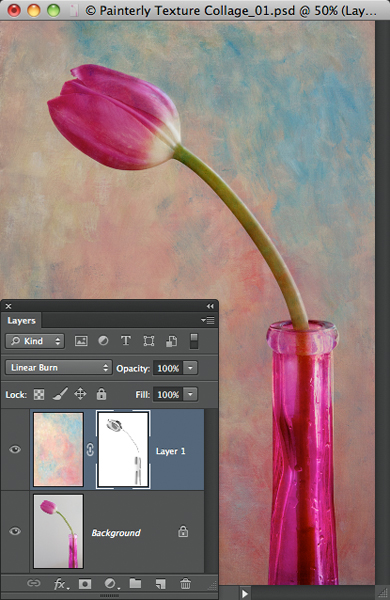Image resolution: width=390 pixels, height=600 pixels.
Task: Select the Layers panel tab
Action: click(x=21, y=320)
